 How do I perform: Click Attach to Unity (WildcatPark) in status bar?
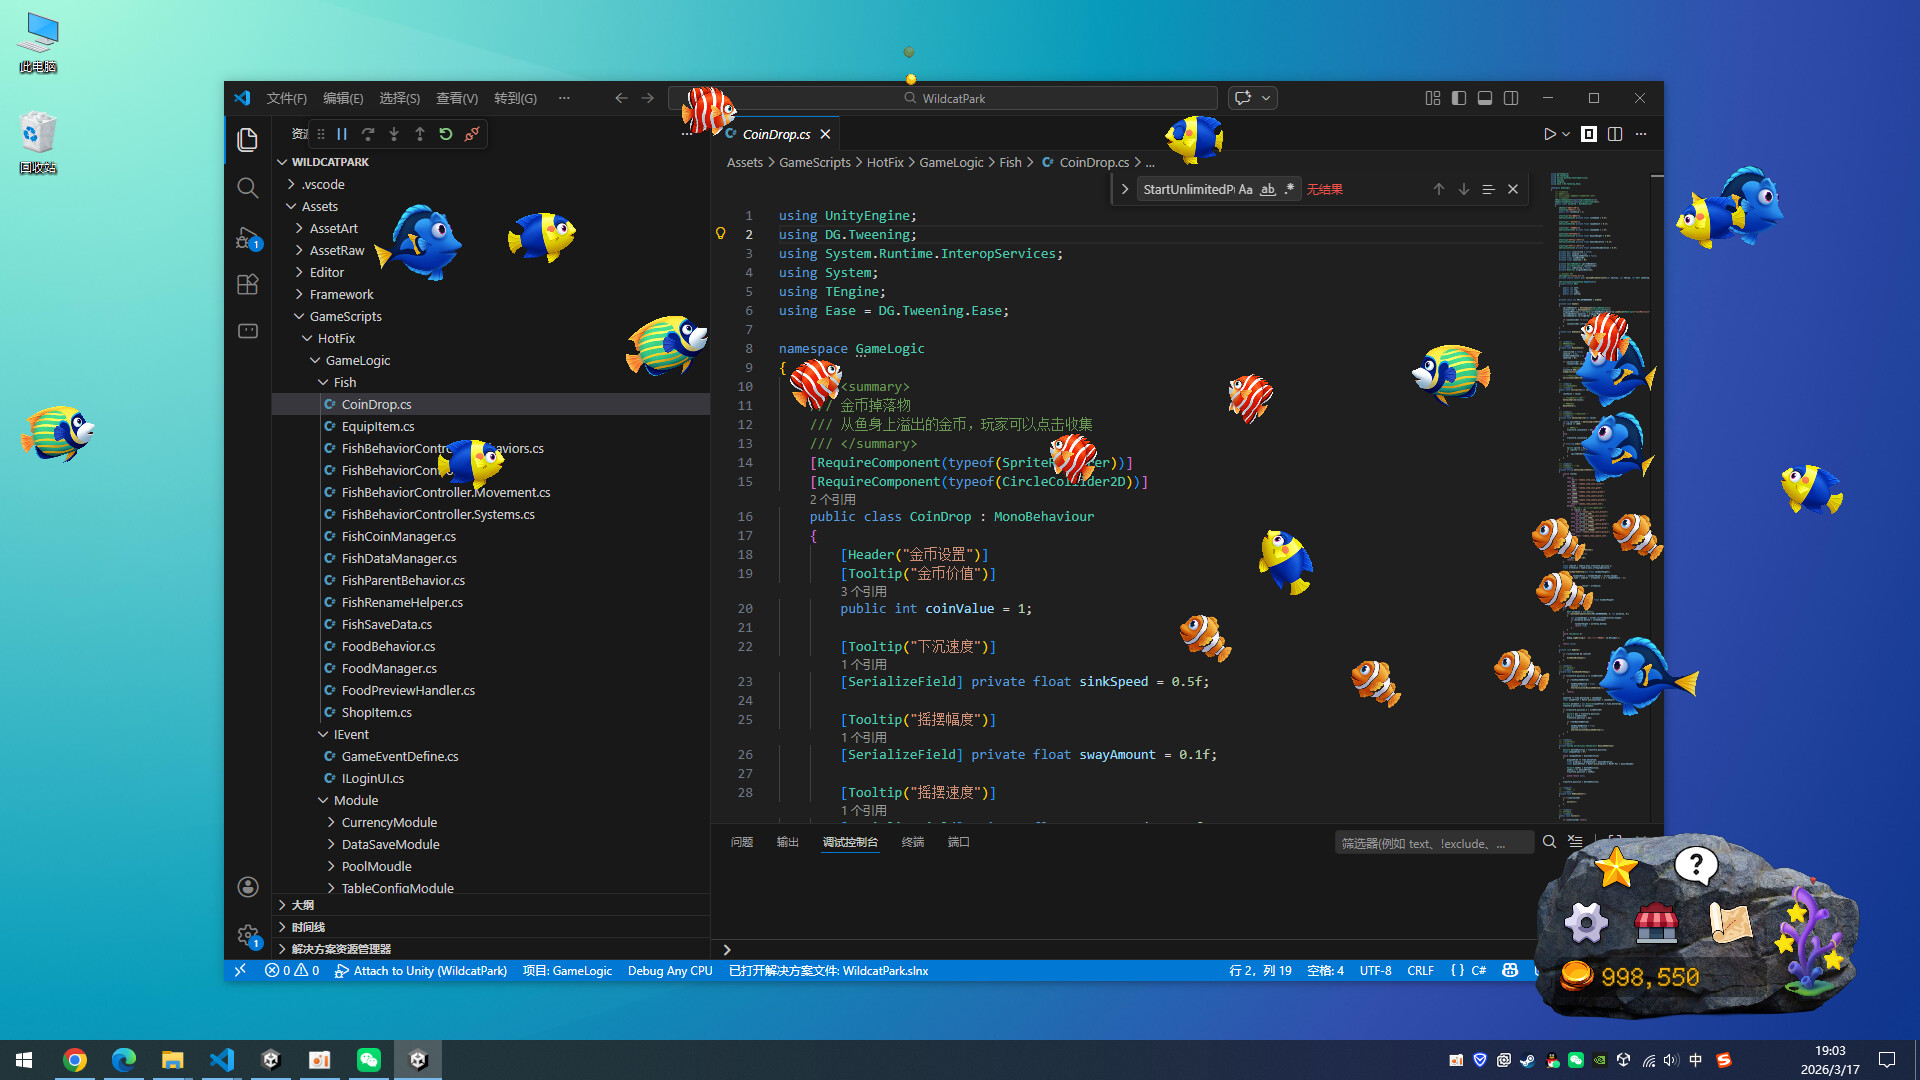click(421, 970)
